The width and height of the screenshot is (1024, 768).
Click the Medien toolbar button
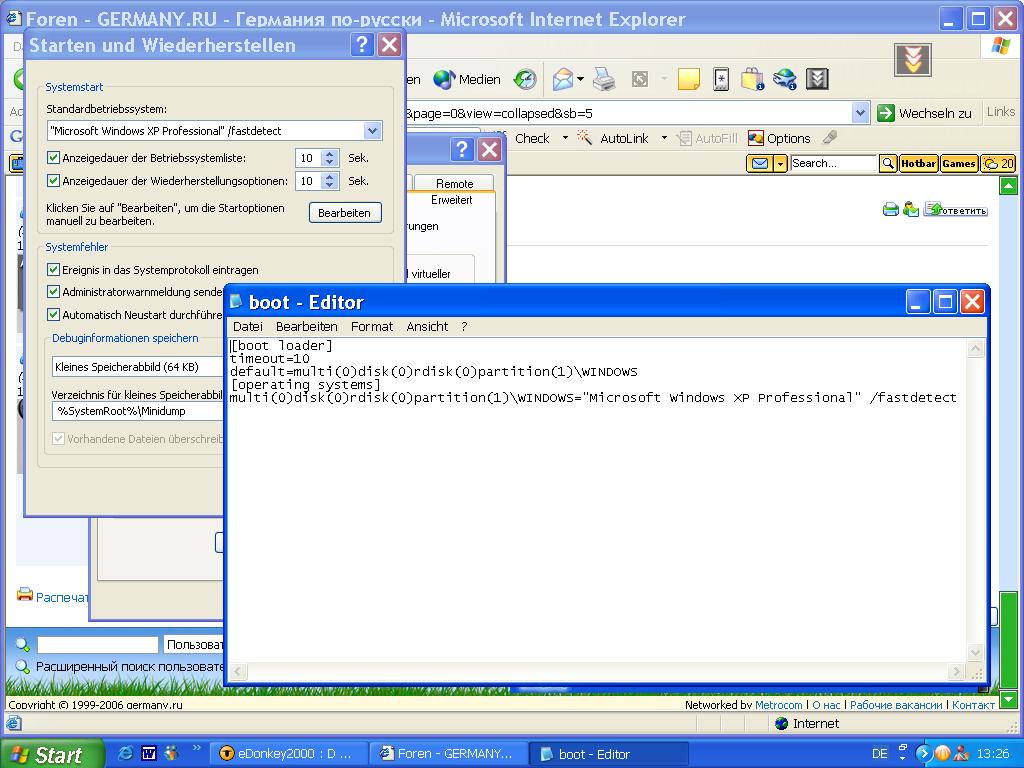pos(467,80)
